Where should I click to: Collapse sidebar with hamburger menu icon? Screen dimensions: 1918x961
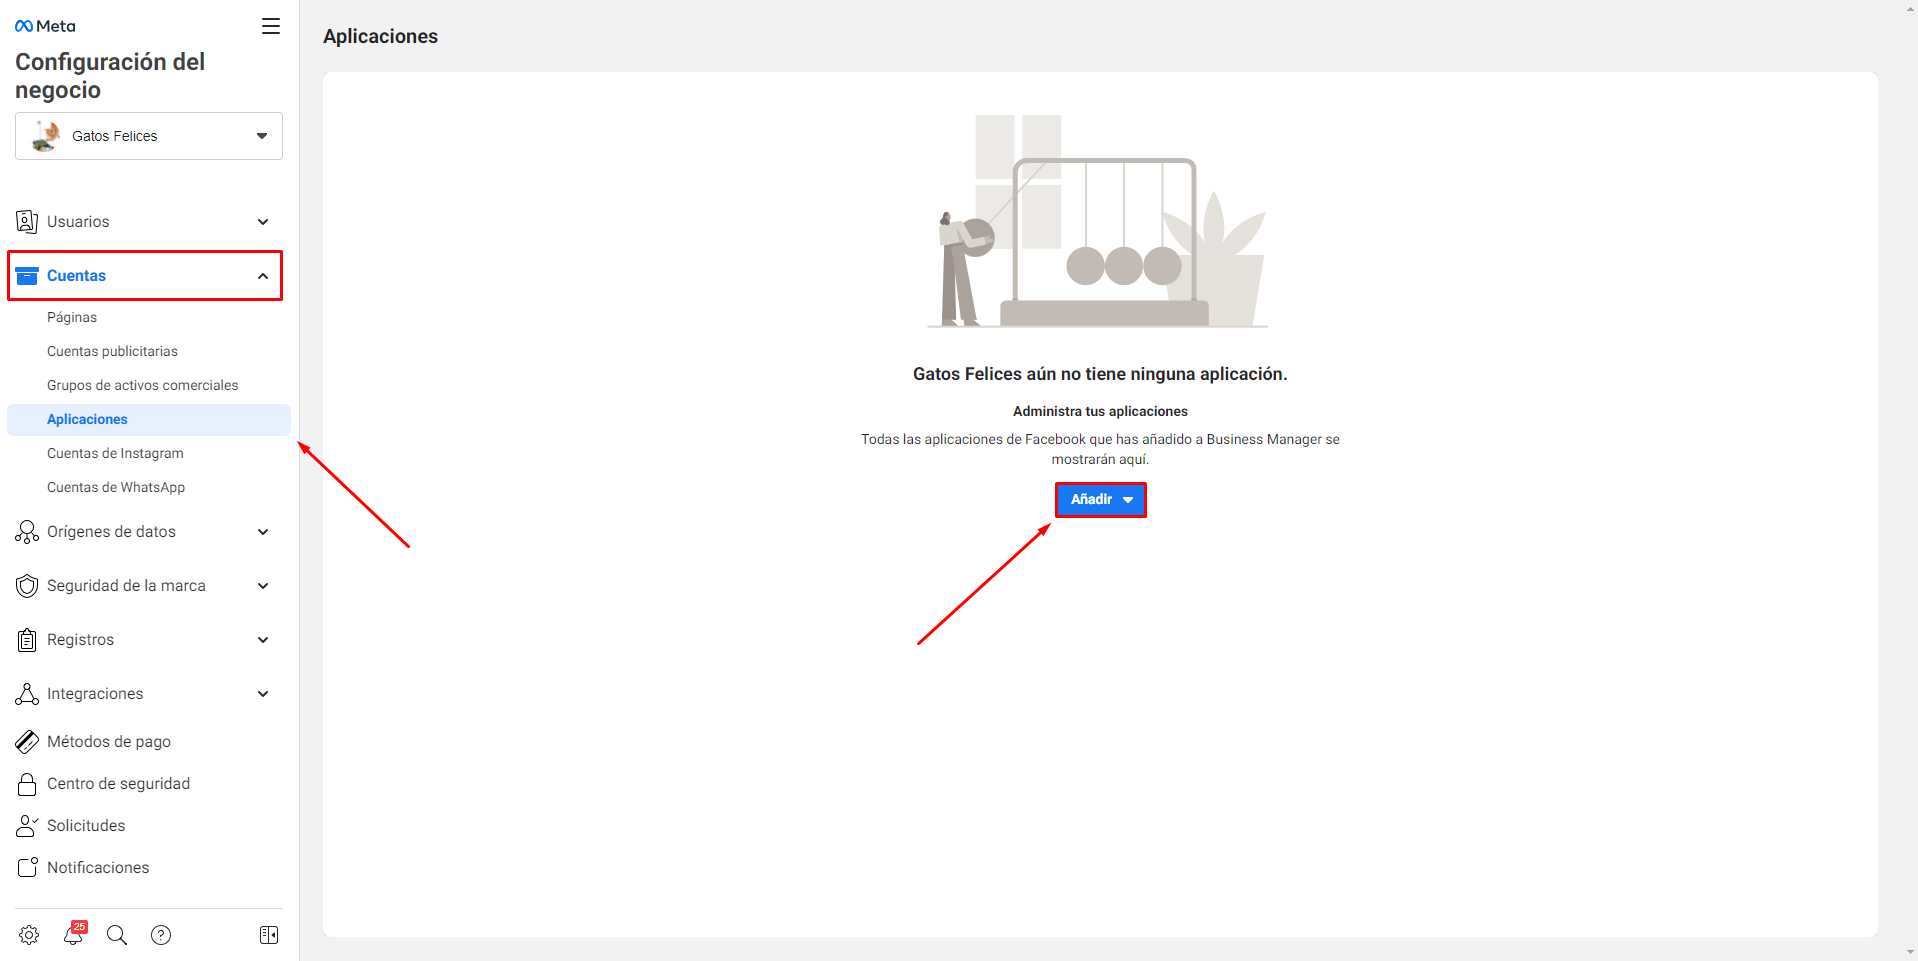(x=270, y=26)
